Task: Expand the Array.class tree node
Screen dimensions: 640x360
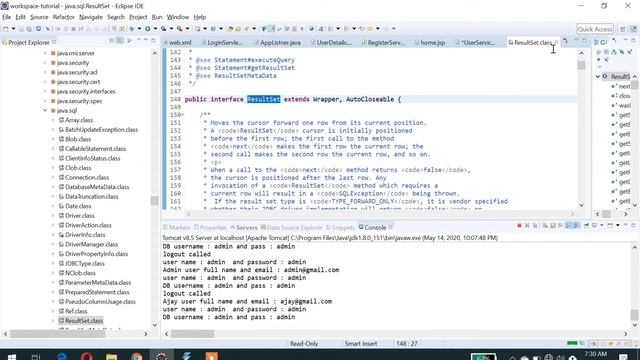Action: [x=53, y=120]
